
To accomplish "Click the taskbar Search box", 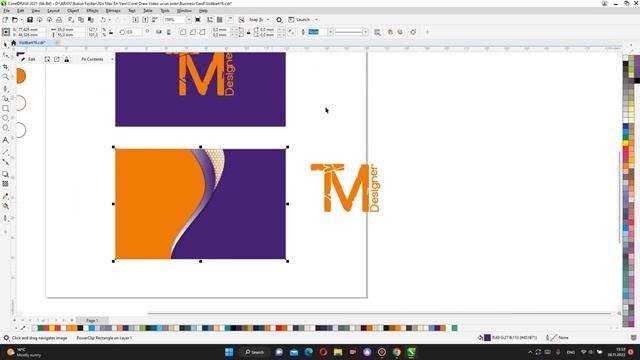I will [x=254, y=352].
